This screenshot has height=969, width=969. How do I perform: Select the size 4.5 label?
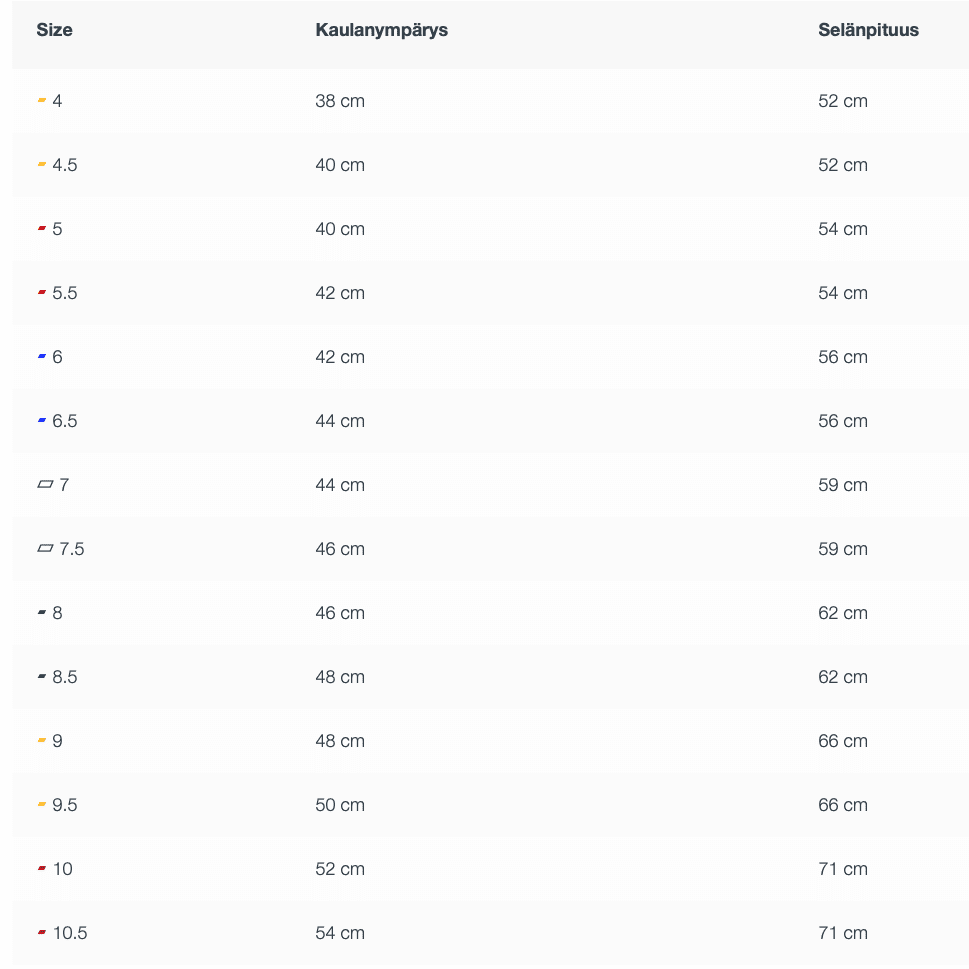point(65,165)
